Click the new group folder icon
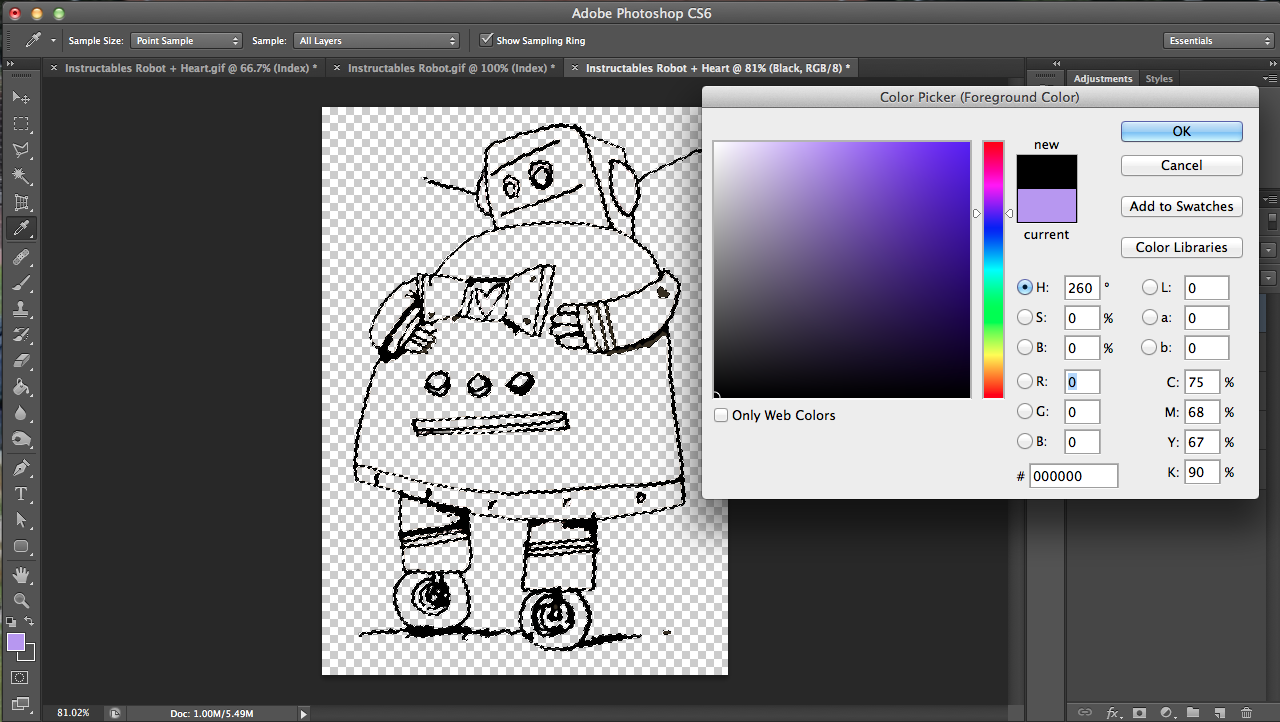 coord(1192,712)
